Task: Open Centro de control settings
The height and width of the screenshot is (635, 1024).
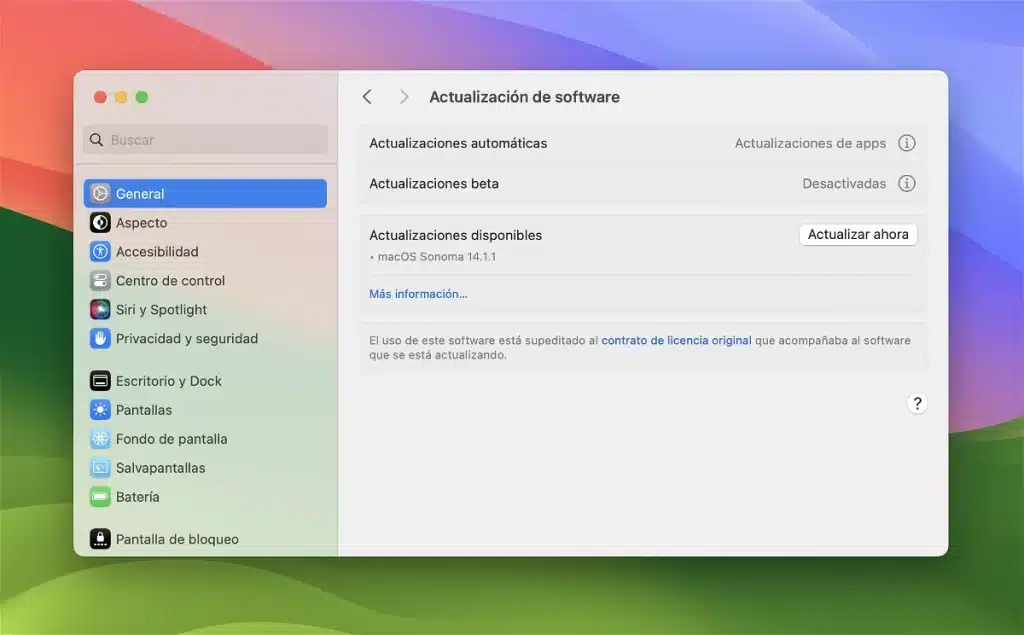Action: click(x=205, y=280)
